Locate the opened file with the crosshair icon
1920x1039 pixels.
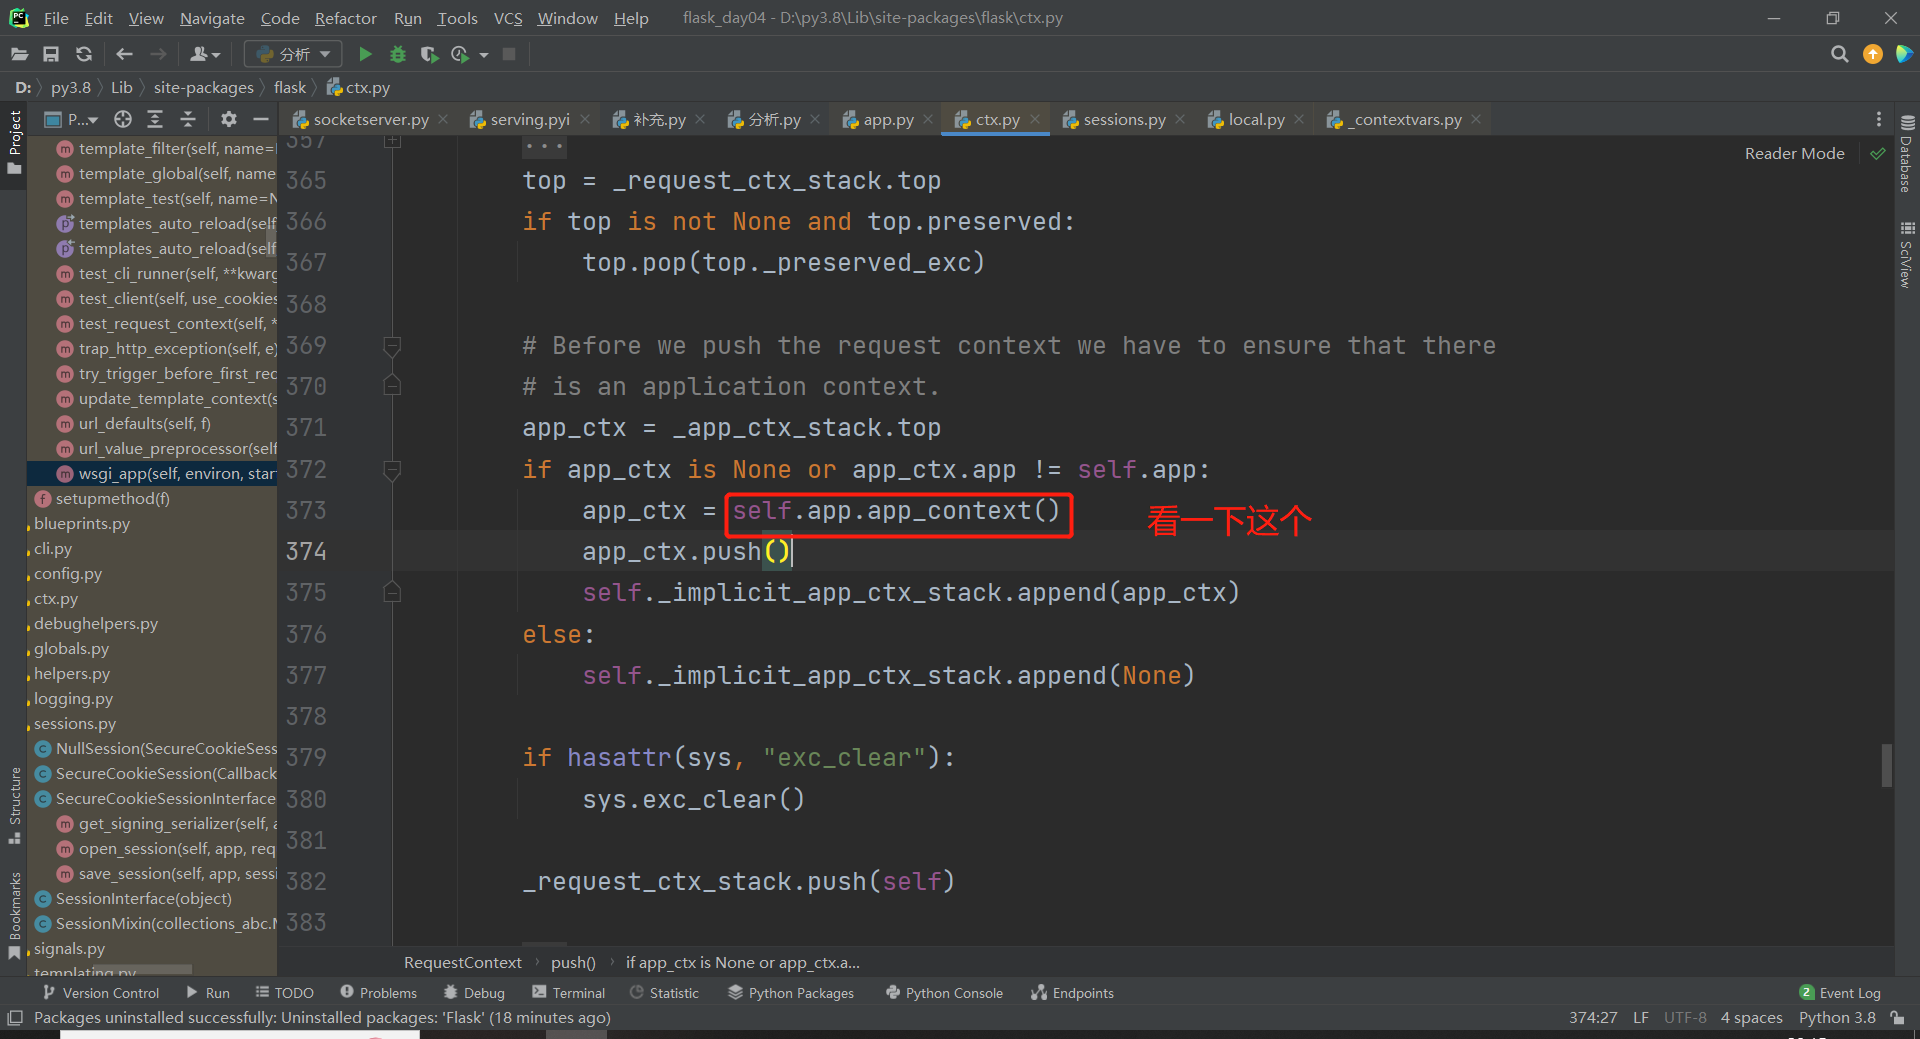point(123,120)
